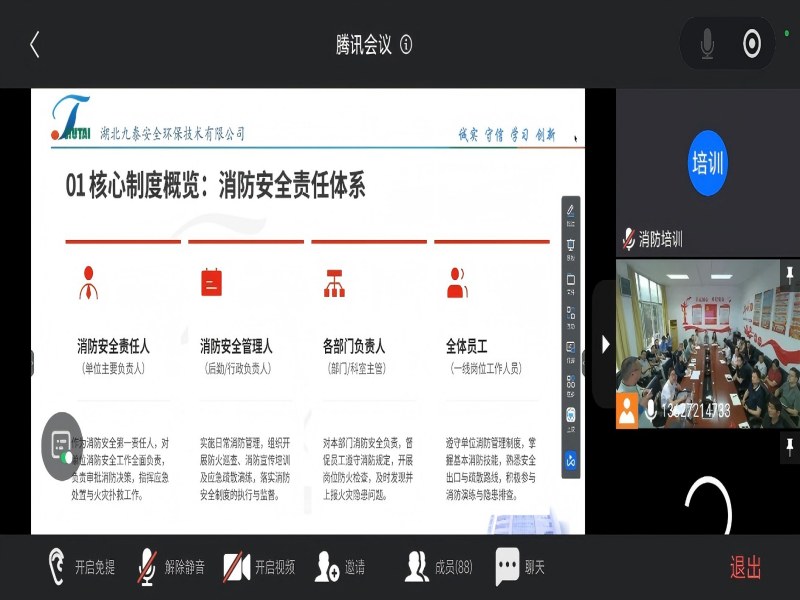
Task: Click the company name 湖北九泰安全环保技术有限公司
Action: tap(172, 134)
